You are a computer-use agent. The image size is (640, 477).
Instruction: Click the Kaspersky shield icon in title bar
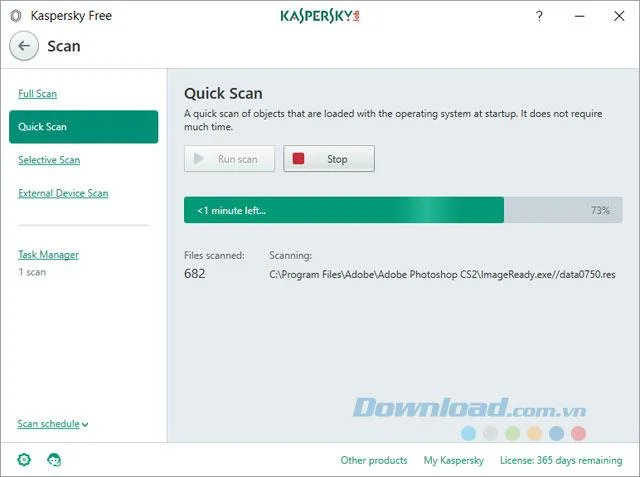(x=16, y=16)
